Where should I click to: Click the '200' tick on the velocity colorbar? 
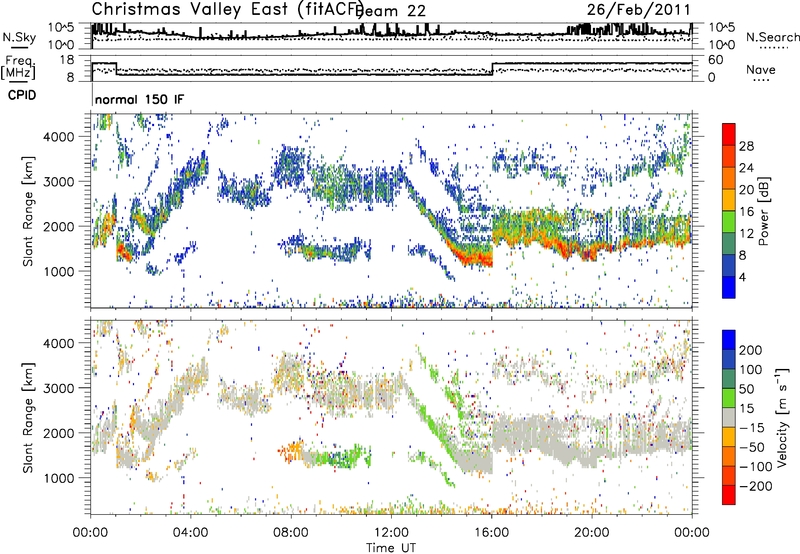click(x=751, y=350)
